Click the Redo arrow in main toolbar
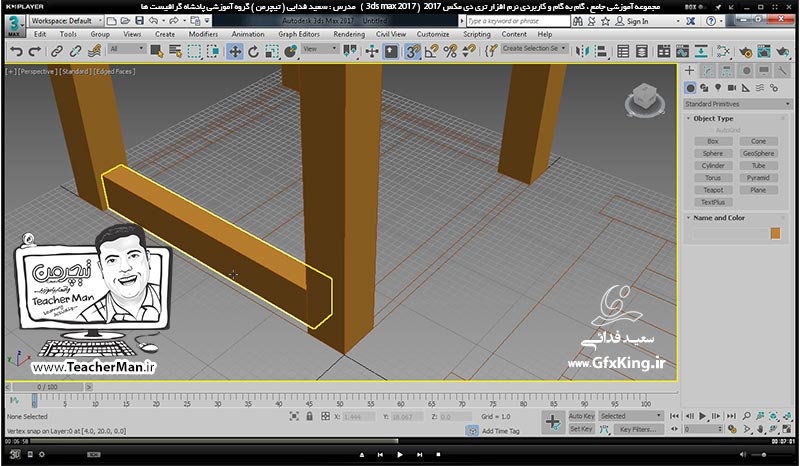The image size is (800, 466). 35,51
